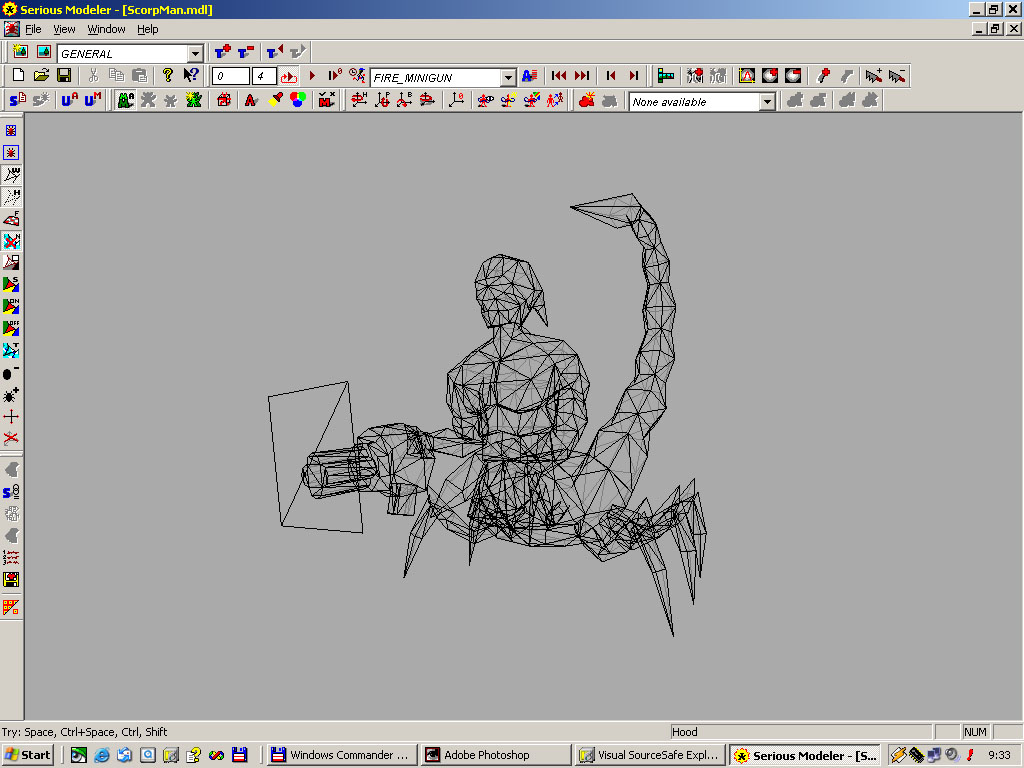This screenshot has height=768, width=1024.
Task: Click the remove texture T-minus icon
Action: 246,52
